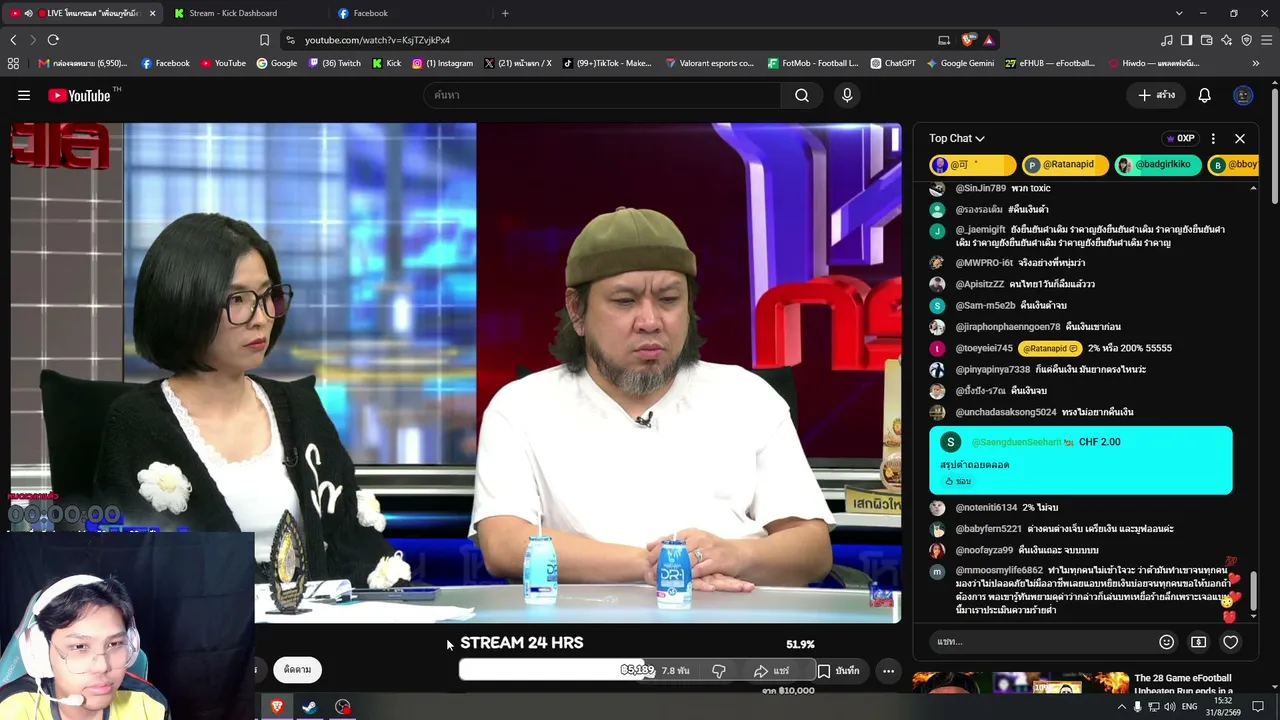Click the like icon on the Super Chat
This screenshot has height=720, width=1280.
[949, 481]
